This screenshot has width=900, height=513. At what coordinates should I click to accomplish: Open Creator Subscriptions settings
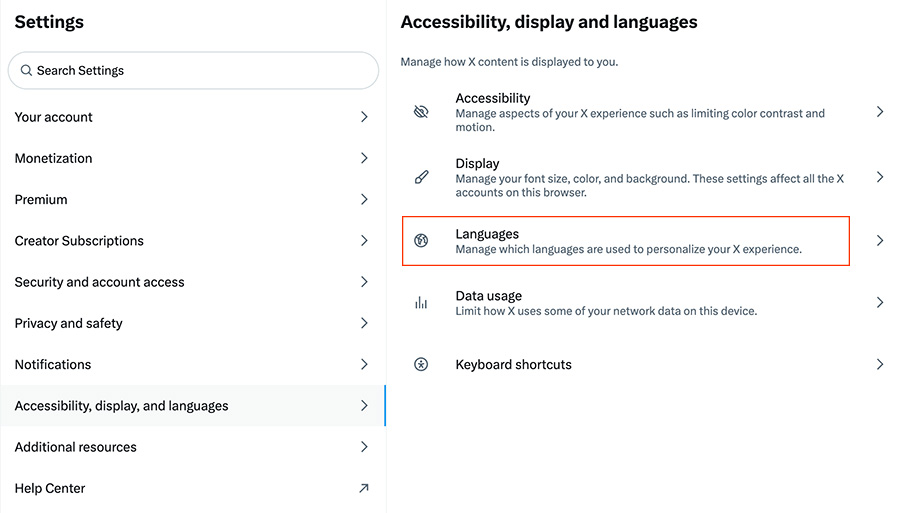pyautogui.click(x=193, y=241)
